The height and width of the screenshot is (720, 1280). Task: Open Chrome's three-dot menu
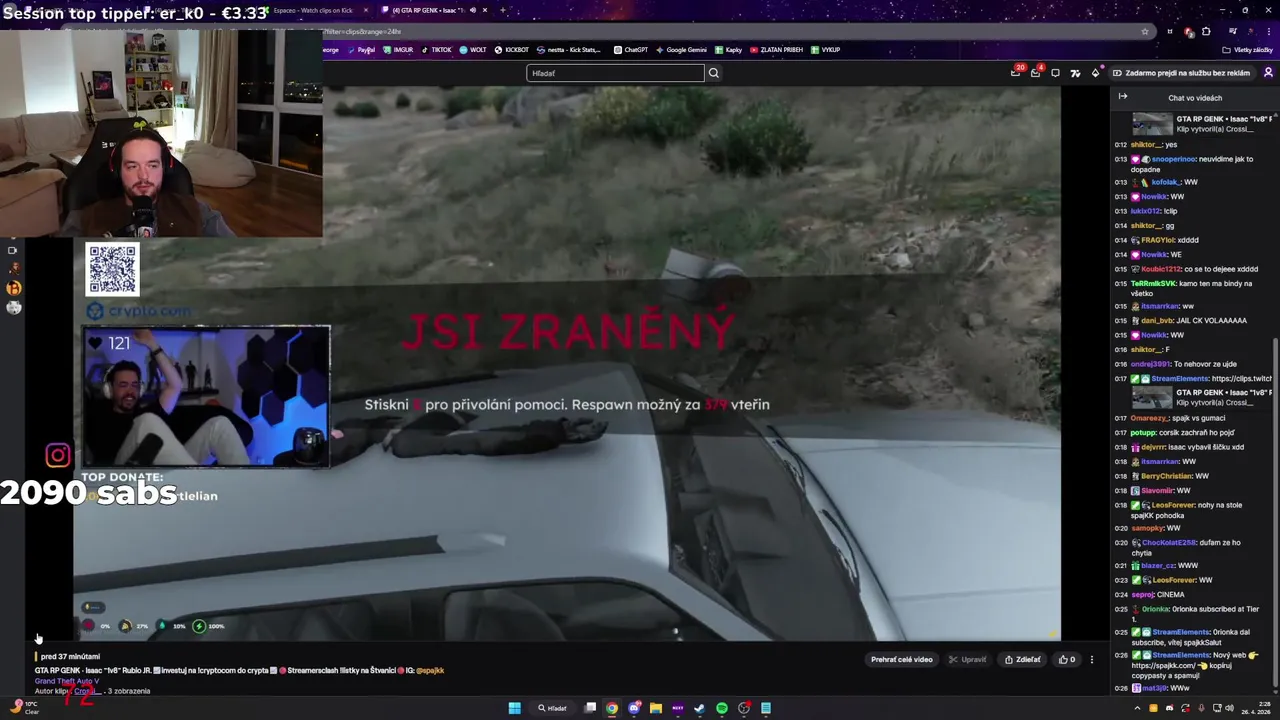point(1267,31)
